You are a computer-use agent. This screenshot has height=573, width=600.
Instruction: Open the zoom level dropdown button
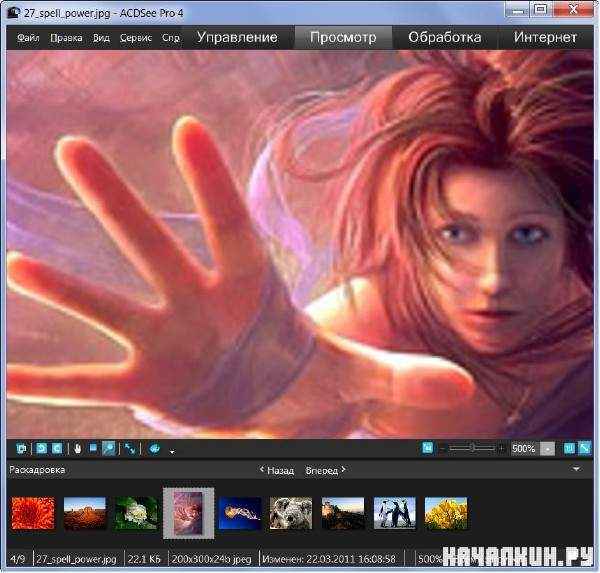548,449
